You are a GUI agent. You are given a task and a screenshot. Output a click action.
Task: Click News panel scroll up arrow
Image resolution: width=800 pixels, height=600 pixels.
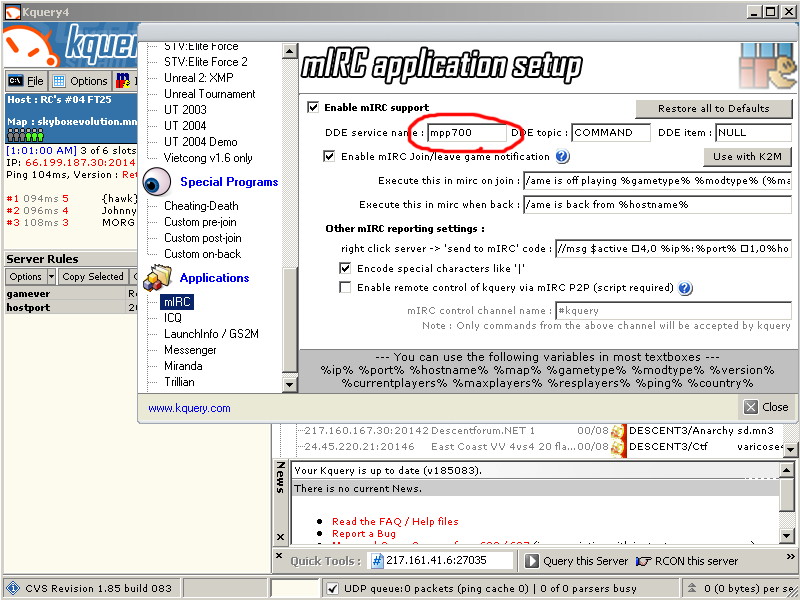click(x=786, y=469)
